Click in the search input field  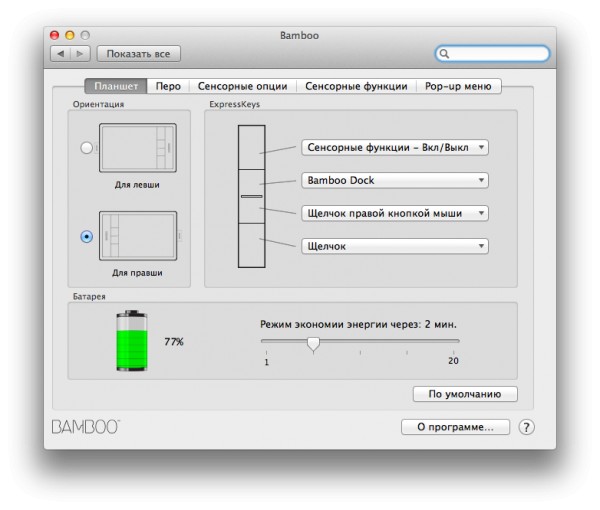[x=493, y=54]
